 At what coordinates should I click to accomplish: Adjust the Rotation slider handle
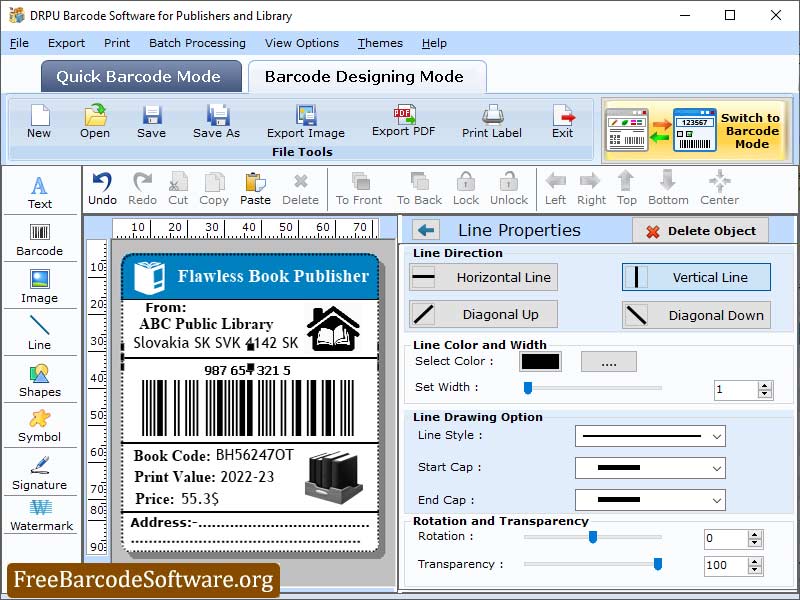[x=593, y=537]
